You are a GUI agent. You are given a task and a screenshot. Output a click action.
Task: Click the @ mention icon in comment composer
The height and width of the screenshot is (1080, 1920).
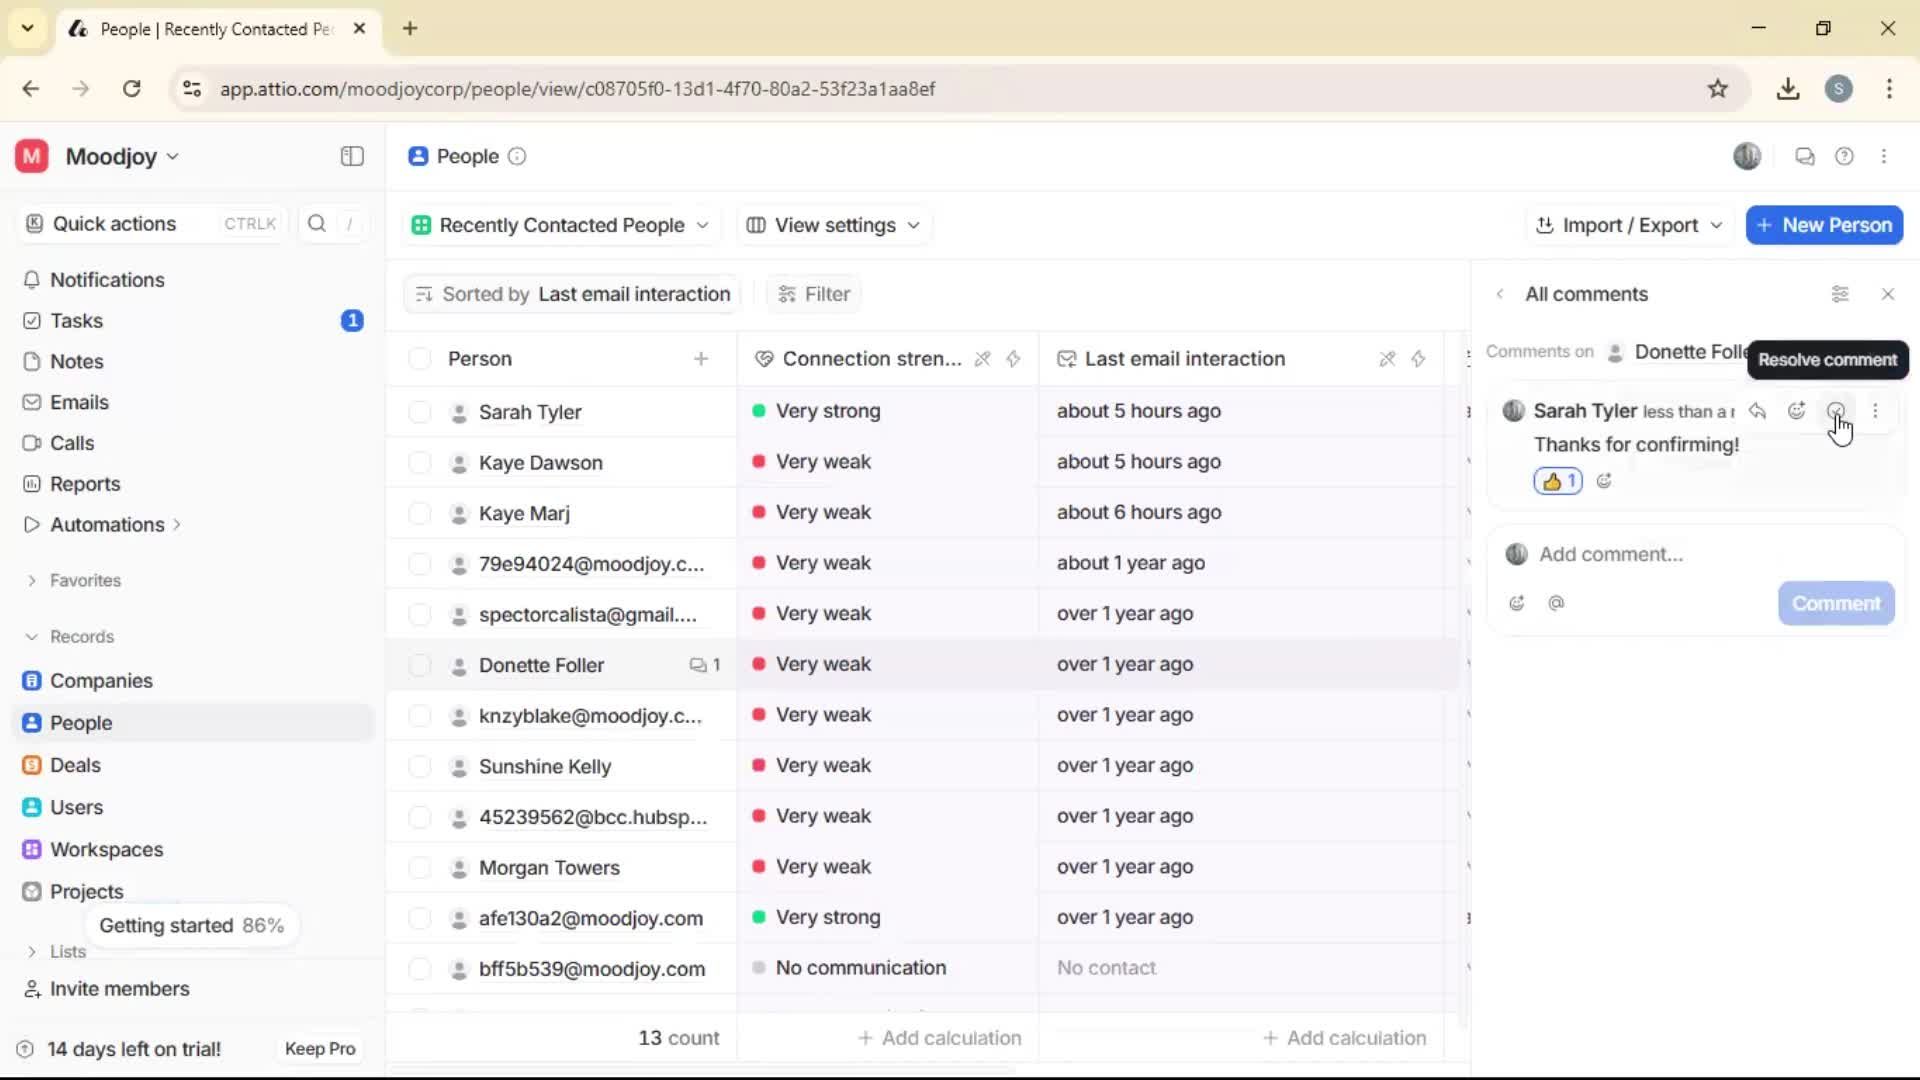click(x=1557, y=603)
